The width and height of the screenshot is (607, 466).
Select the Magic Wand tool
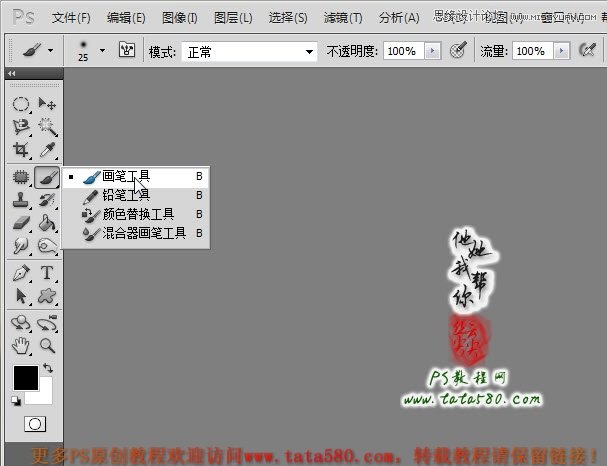click(x=47, y=127)
